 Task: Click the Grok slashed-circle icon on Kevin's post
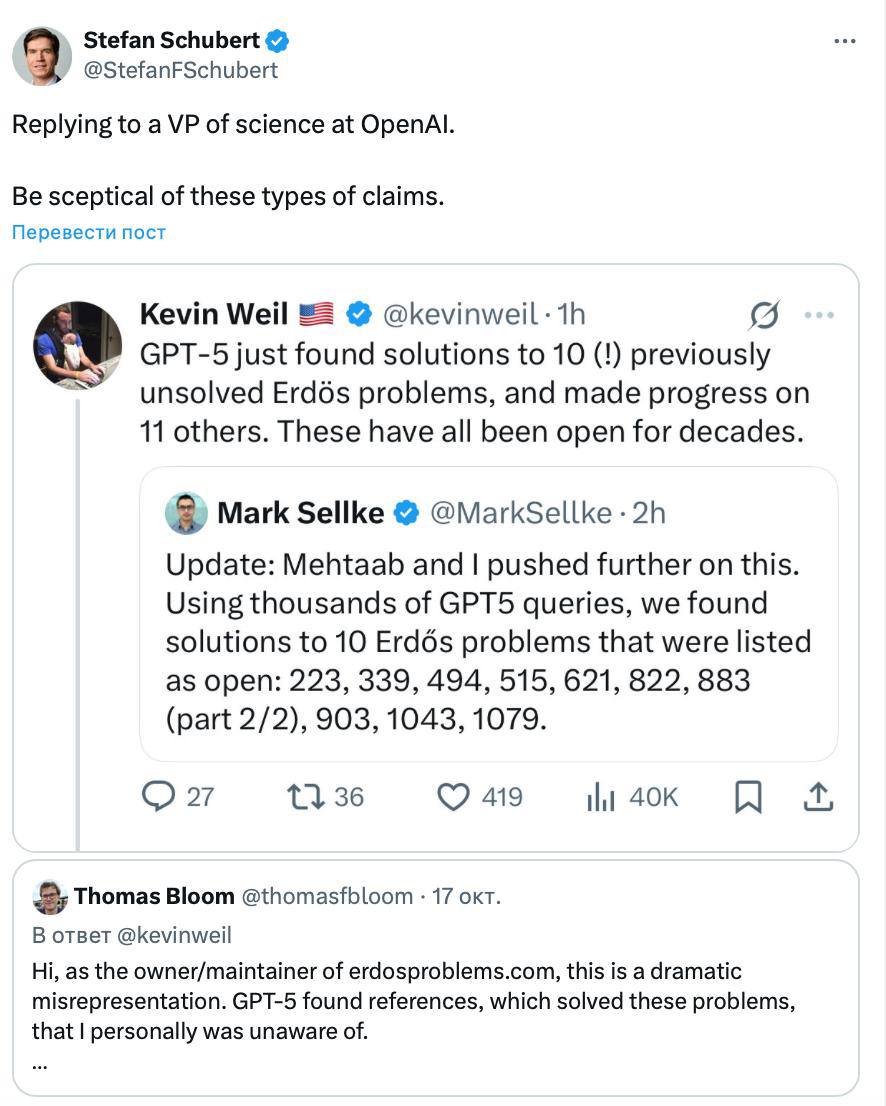click(x=764, y=316)
